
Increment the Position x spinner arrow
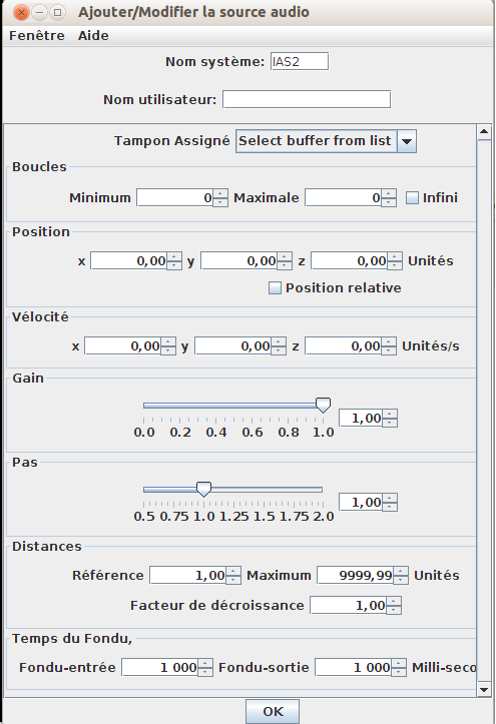tap(174, 257)
